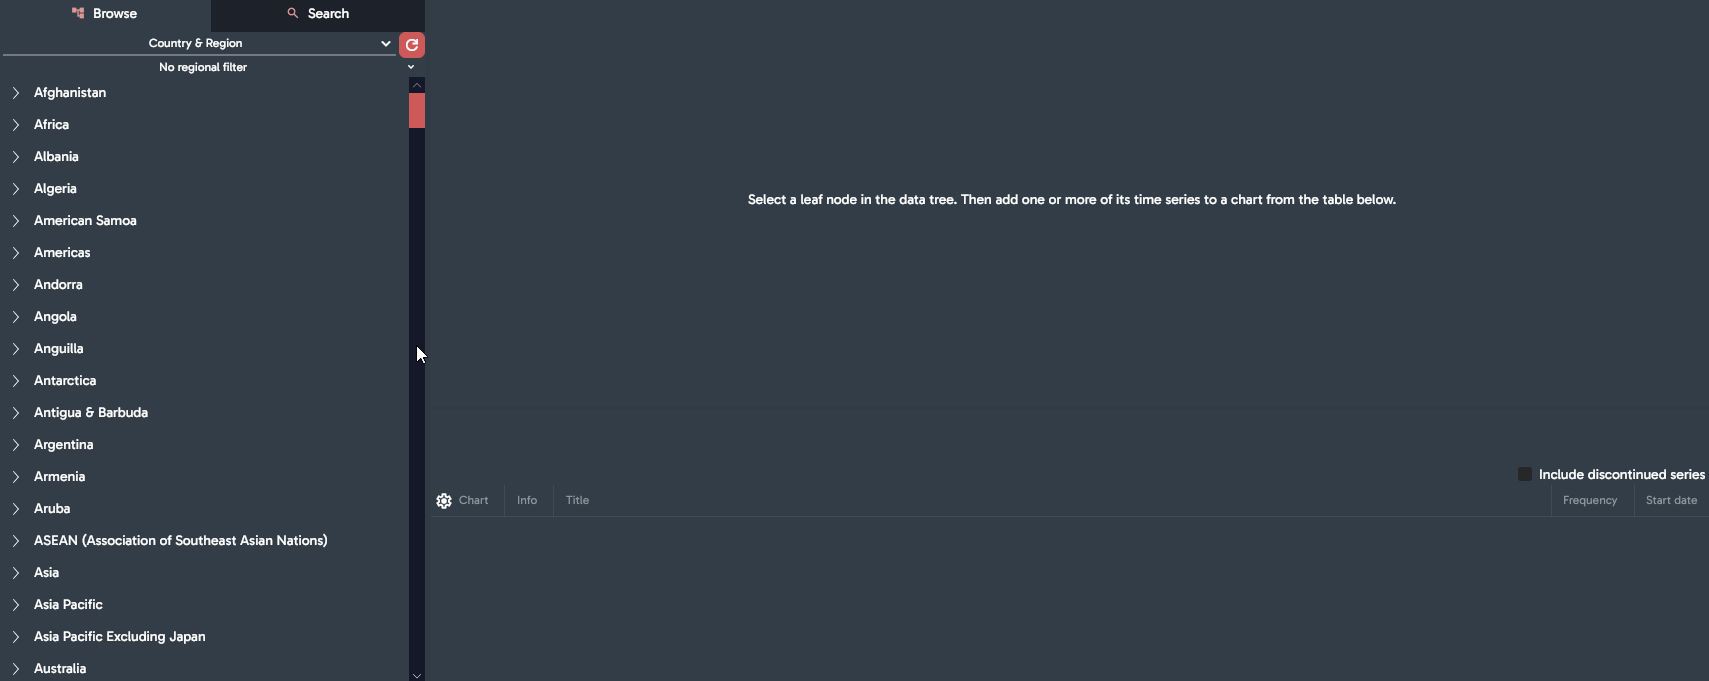Open the chart settings gear icon
1709x681 pixels.
[444, 501]
